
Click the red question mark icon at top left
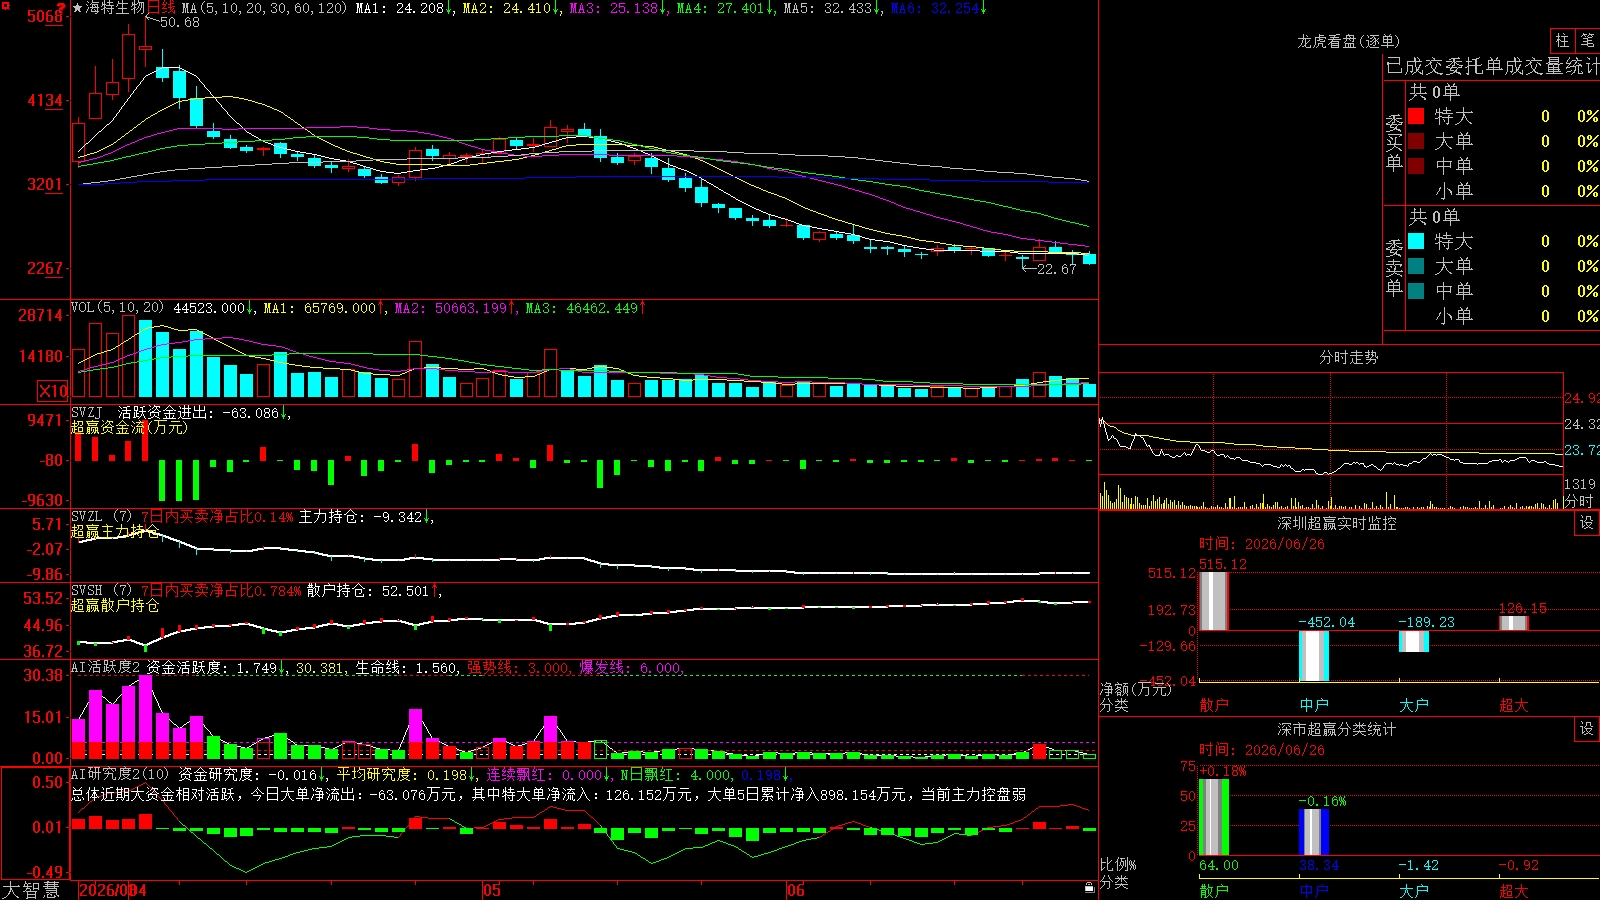click(61, 8)
